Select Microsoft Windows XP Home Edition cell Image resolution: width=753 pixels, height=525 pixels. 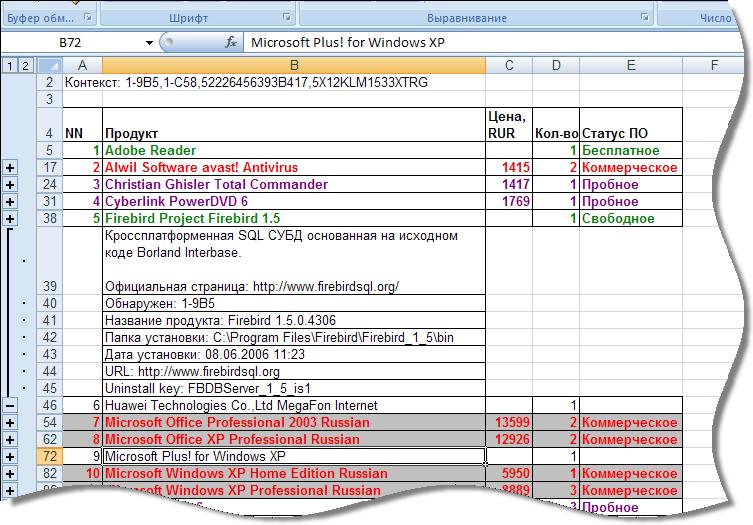coord(294,474)
